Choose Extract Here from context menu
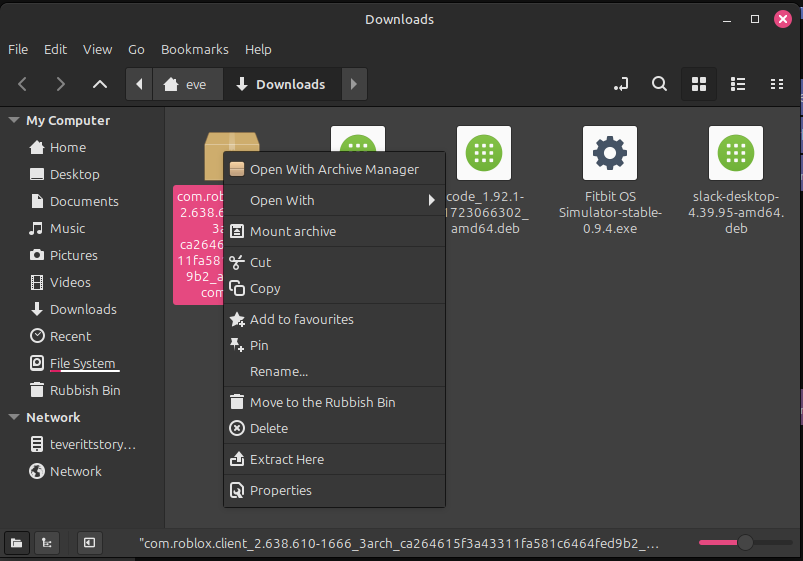Screen dimensions: 803x561 pyautogui.click(x=286, y=459)
